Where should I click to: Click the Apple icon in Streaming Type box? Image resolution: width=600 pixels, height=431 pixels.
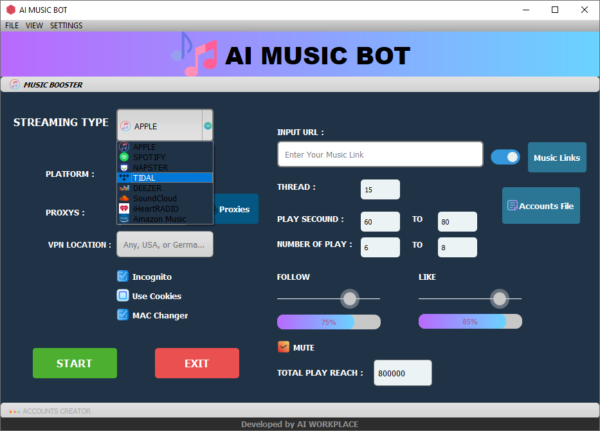(x=126, y=126)
